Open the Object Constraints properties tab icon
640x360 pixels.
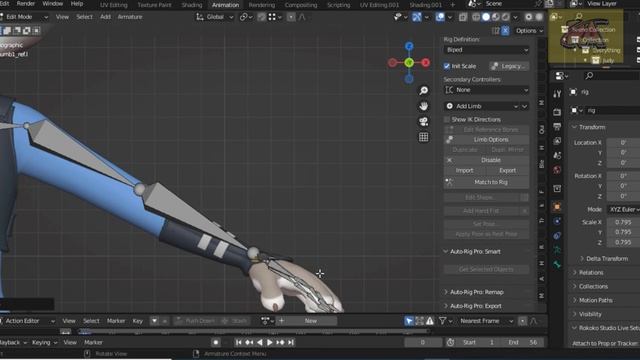click(x=557, y=236)
